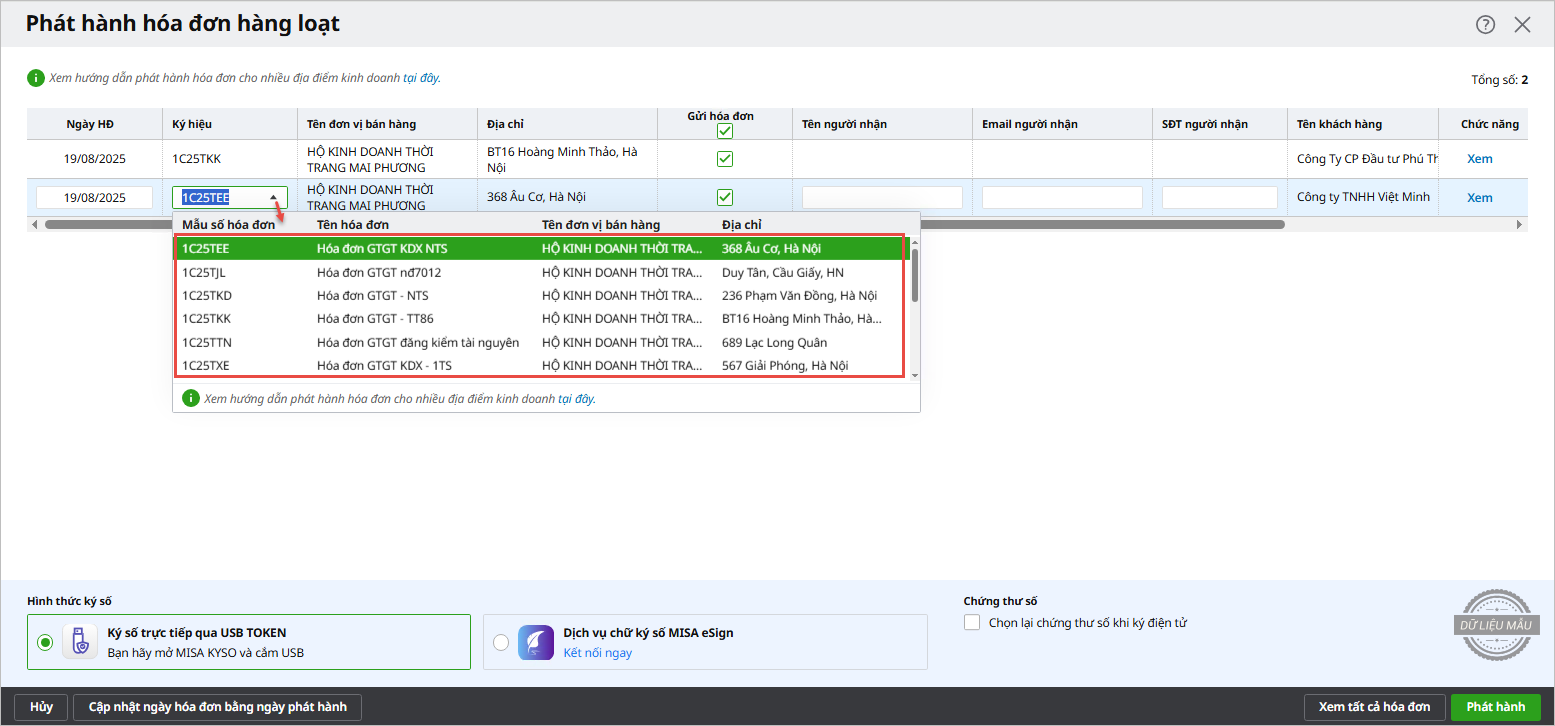This screenshot has height=726, width=1555.
Task: Click info icon in dropdown footer
Action: point(190,398)
